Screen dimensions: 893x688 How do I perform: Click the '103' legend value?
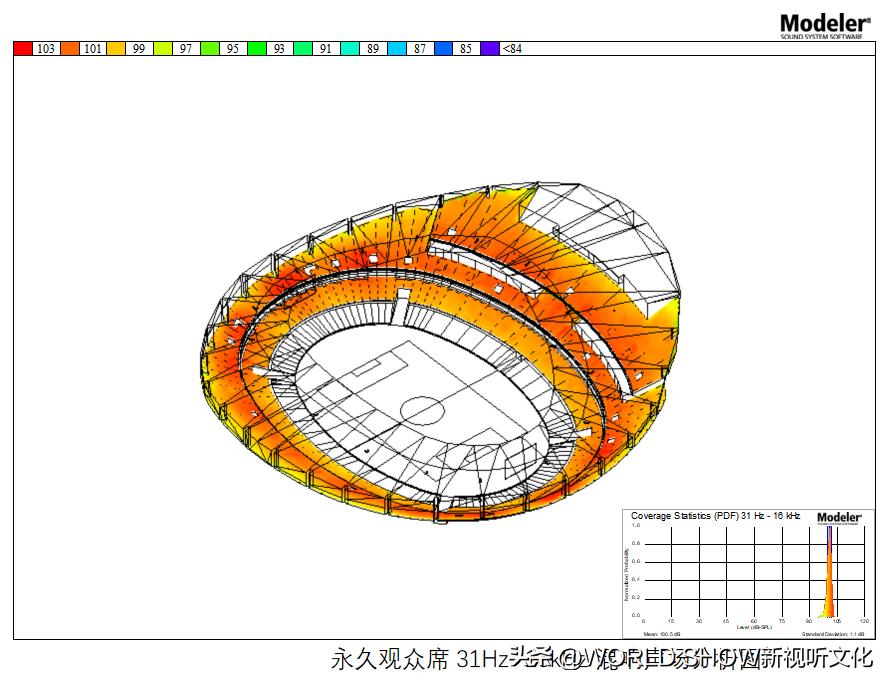46,49
